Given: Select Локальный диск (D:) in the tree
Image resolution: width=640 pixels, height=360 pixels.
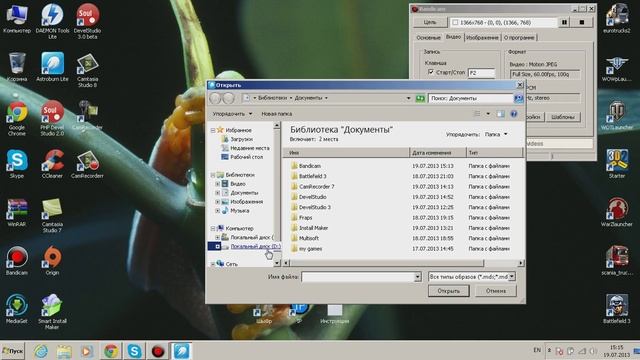Looking at the screenshot, I should pyautogui.click(x=255, y=247).
